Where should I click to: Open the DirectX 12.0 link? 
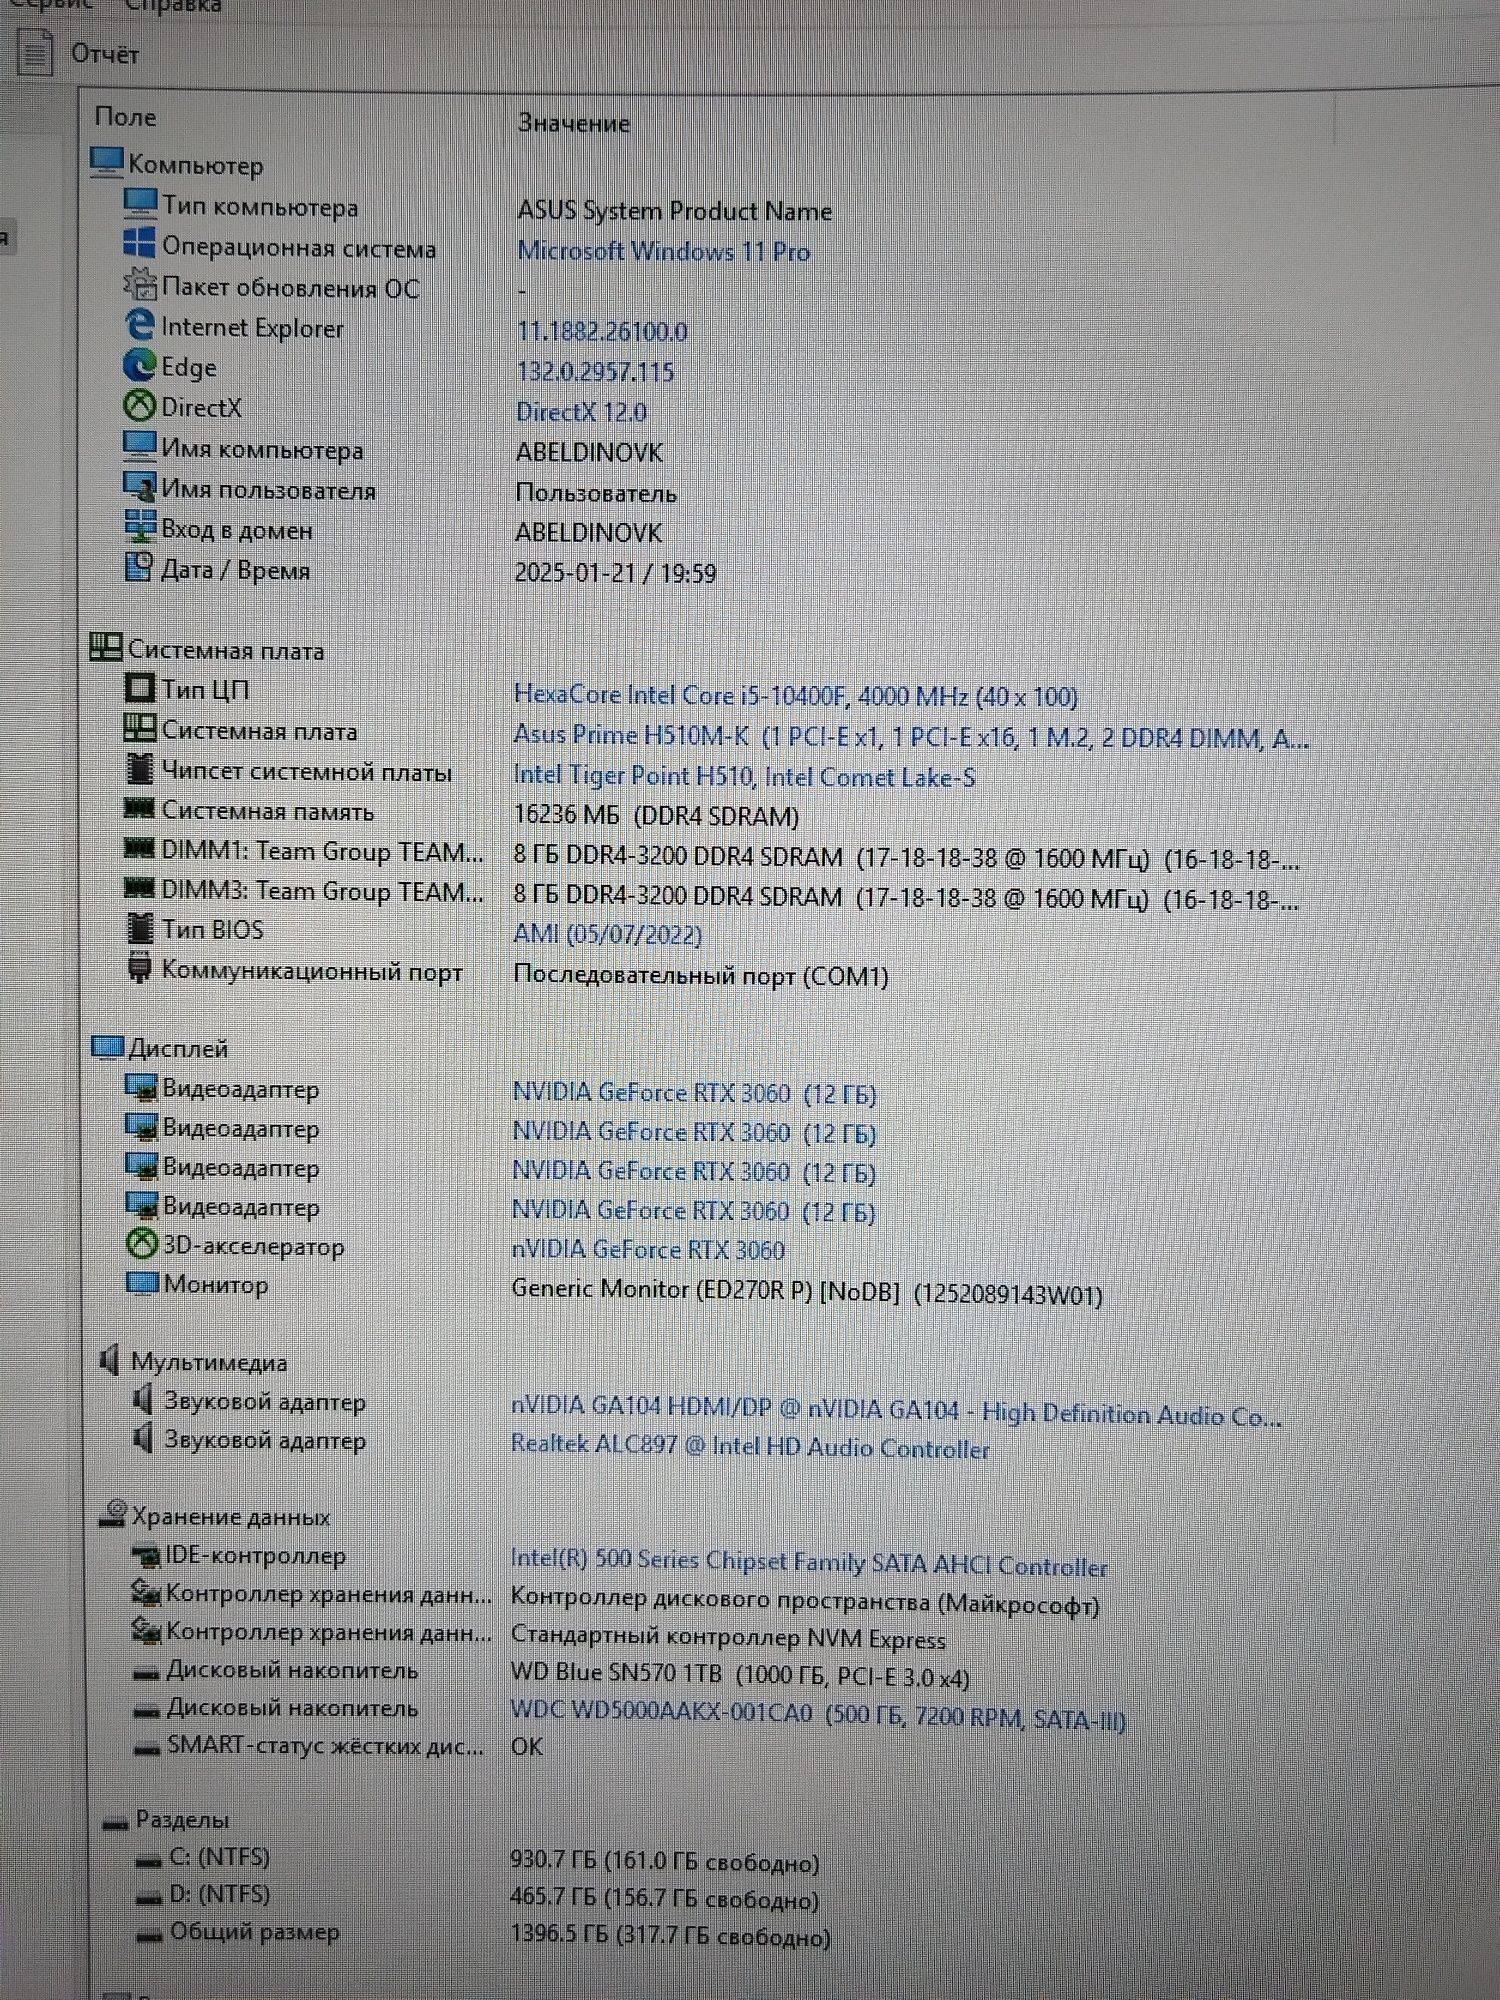[581, 412]
